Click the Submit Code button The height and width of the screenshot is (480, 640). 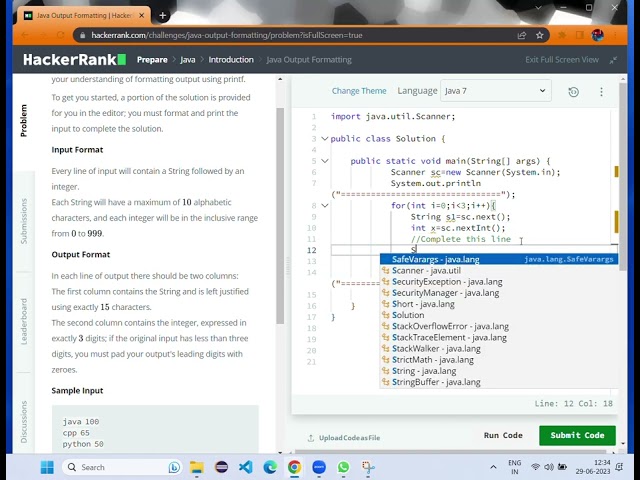tap(577, 435)
